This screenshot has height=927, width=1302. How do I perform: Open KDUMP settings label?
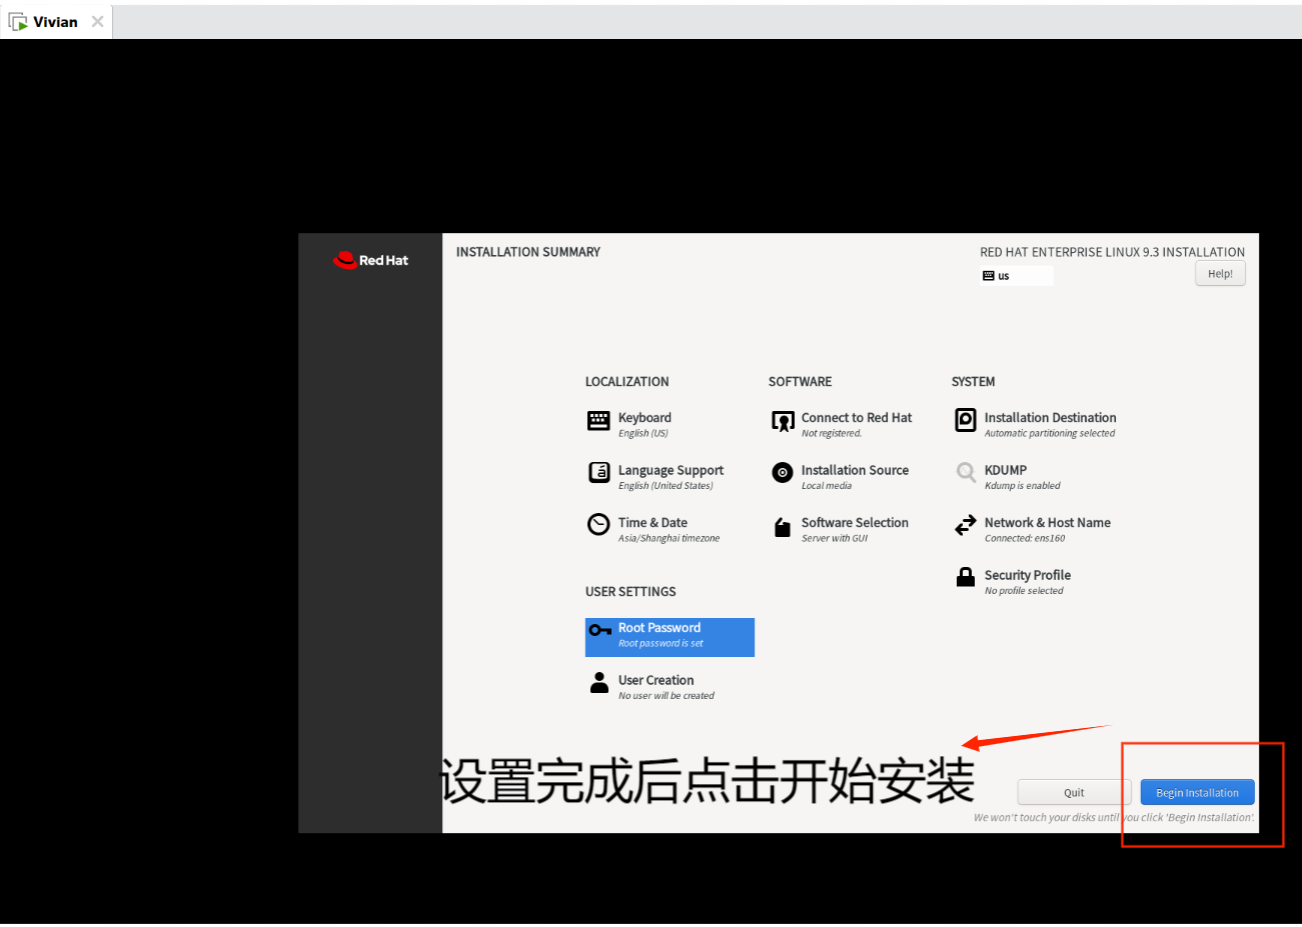[x=1005, y=470]
